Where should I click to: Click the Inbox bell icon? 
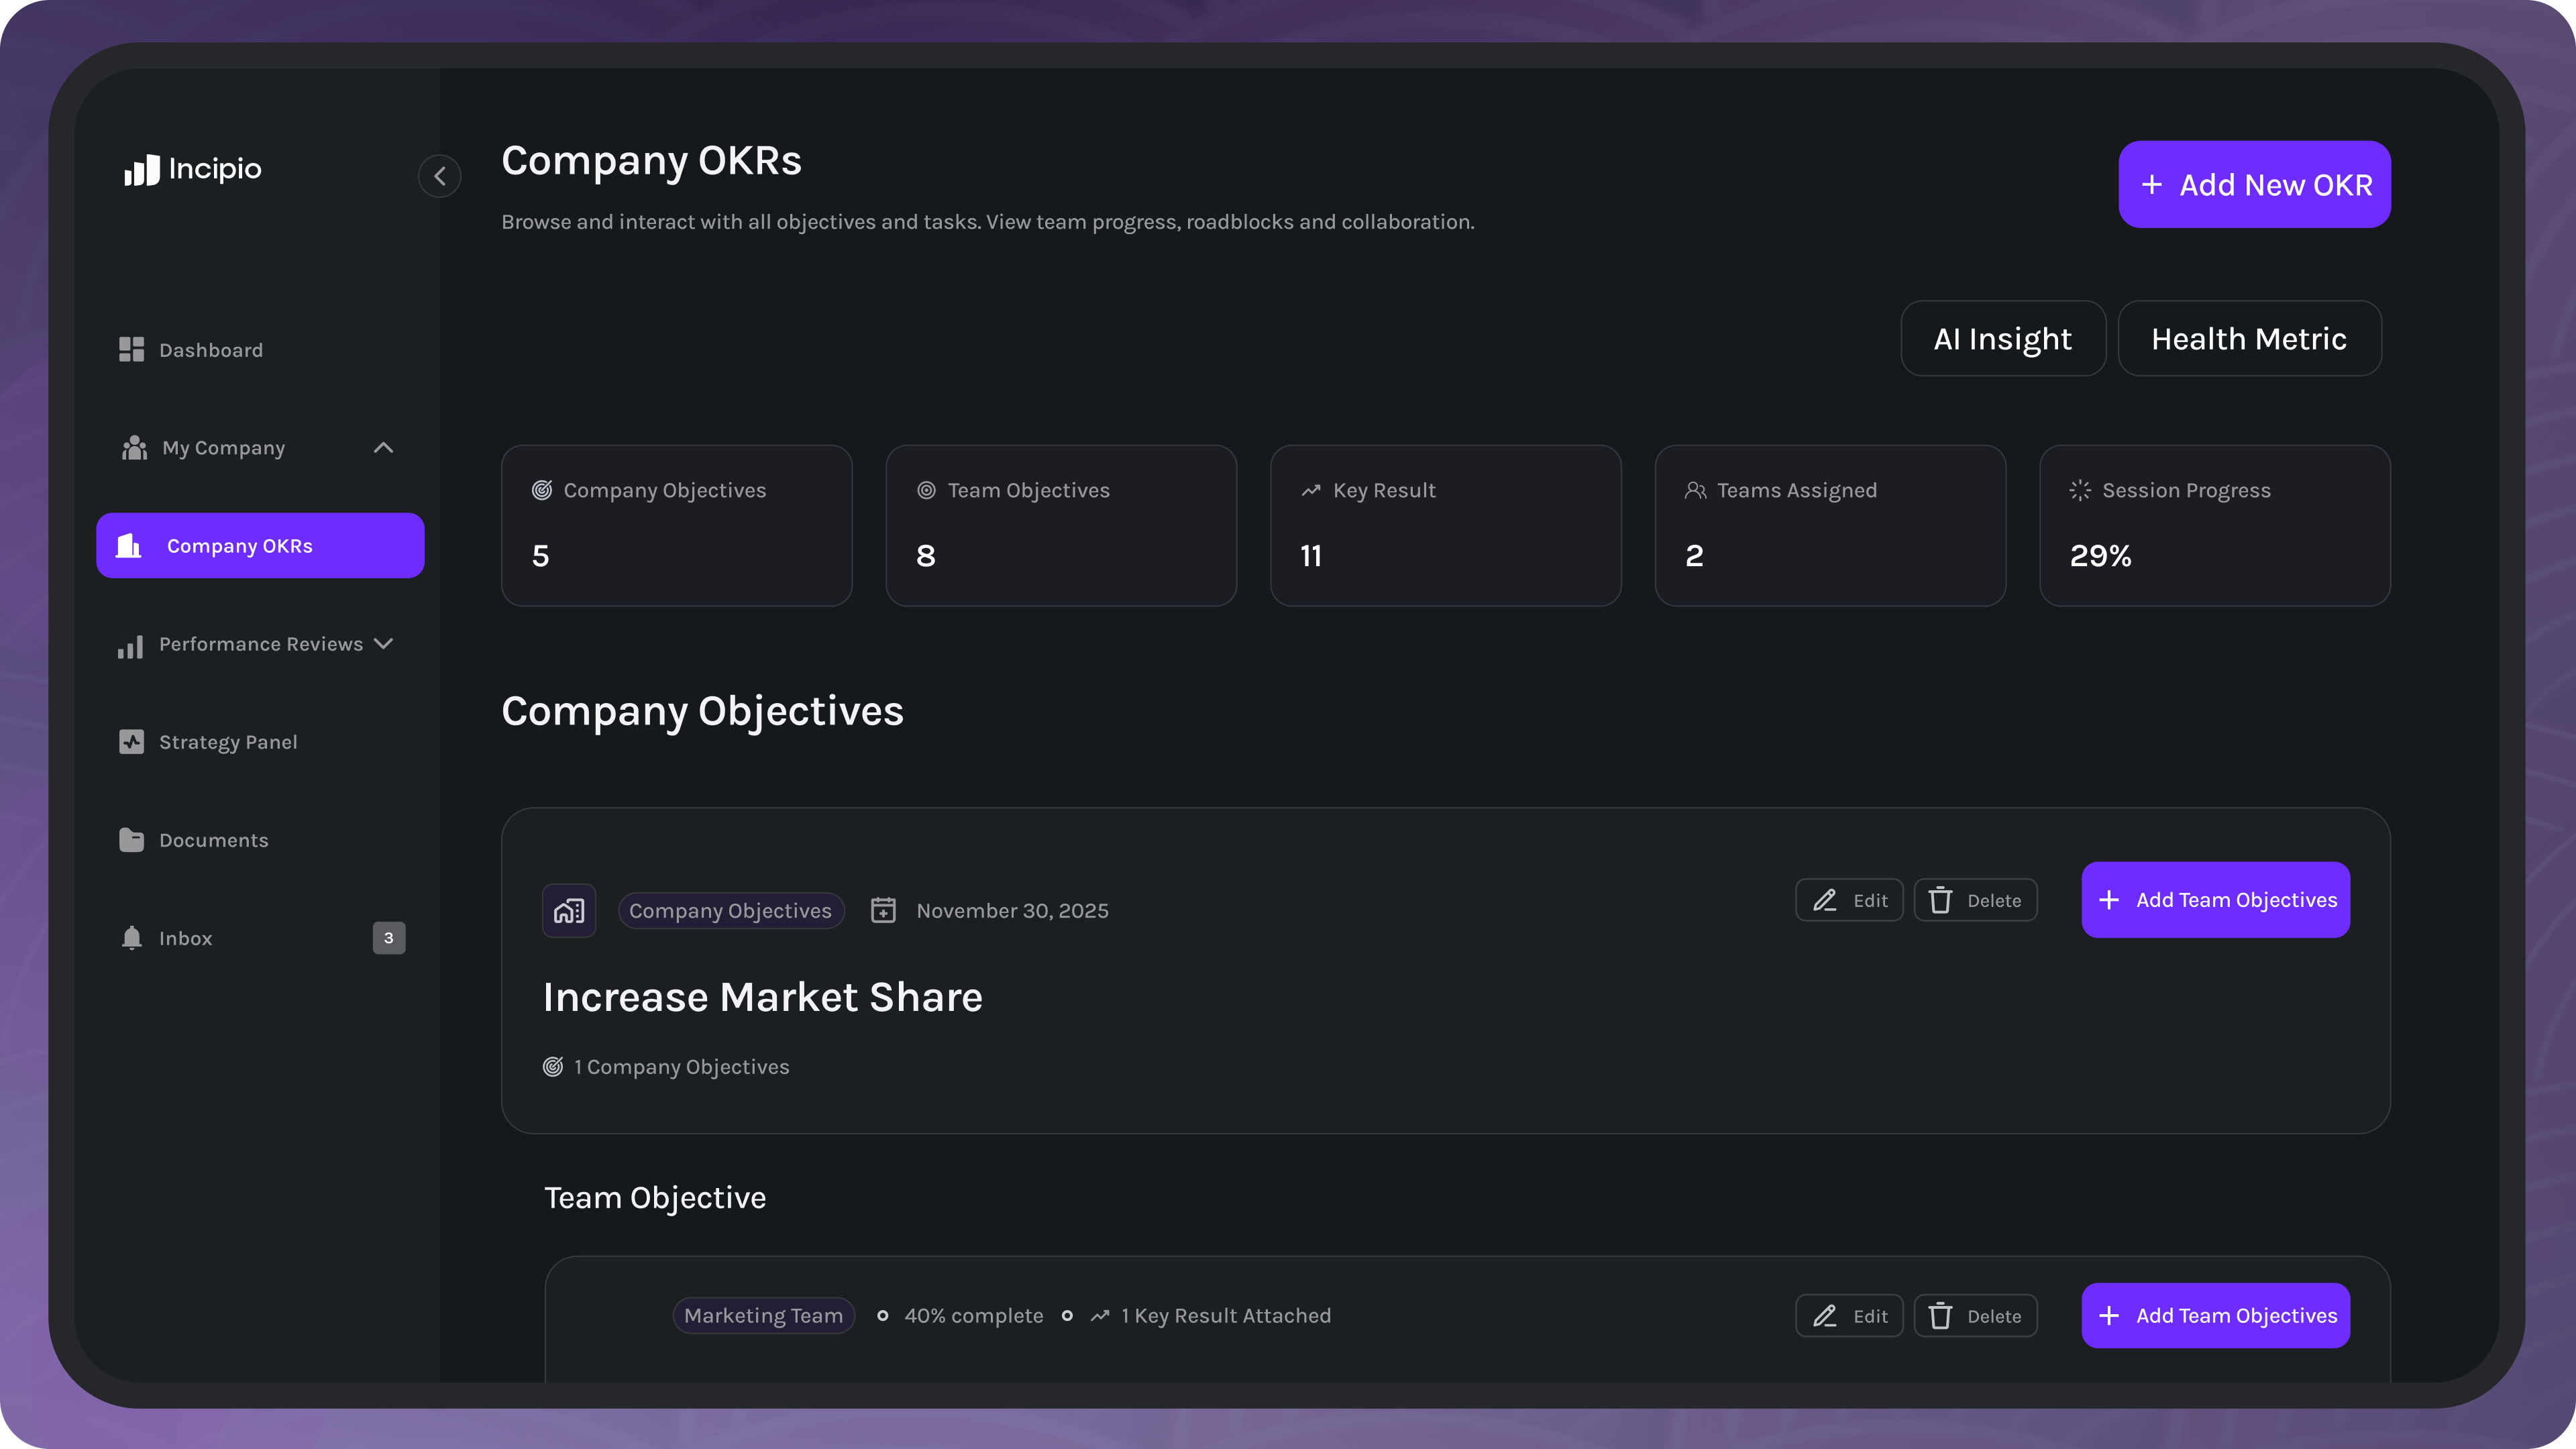131,938
